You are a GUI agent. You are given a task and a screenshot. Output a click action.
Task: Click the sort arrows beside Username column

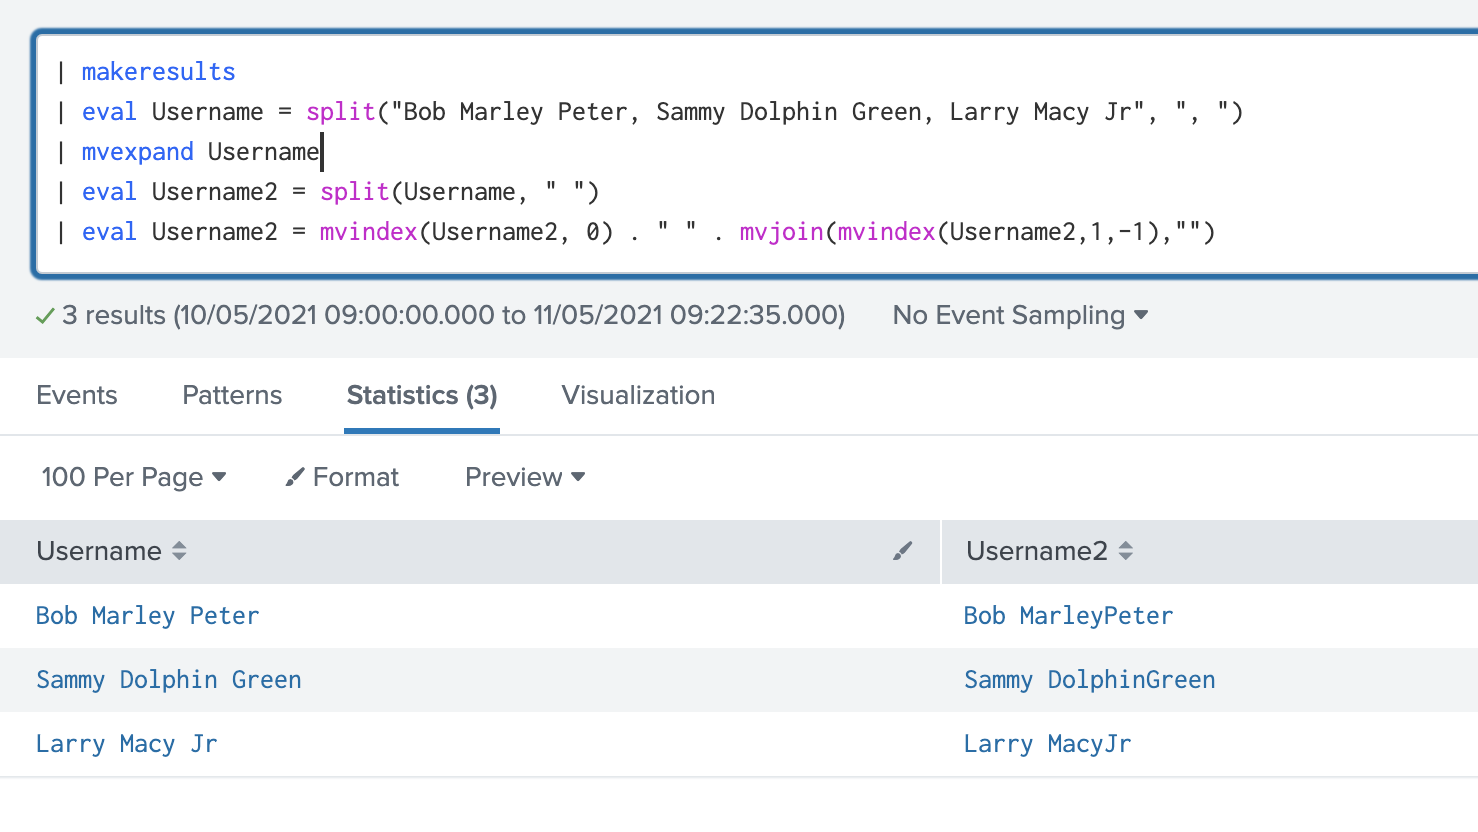tap(179, 551)
